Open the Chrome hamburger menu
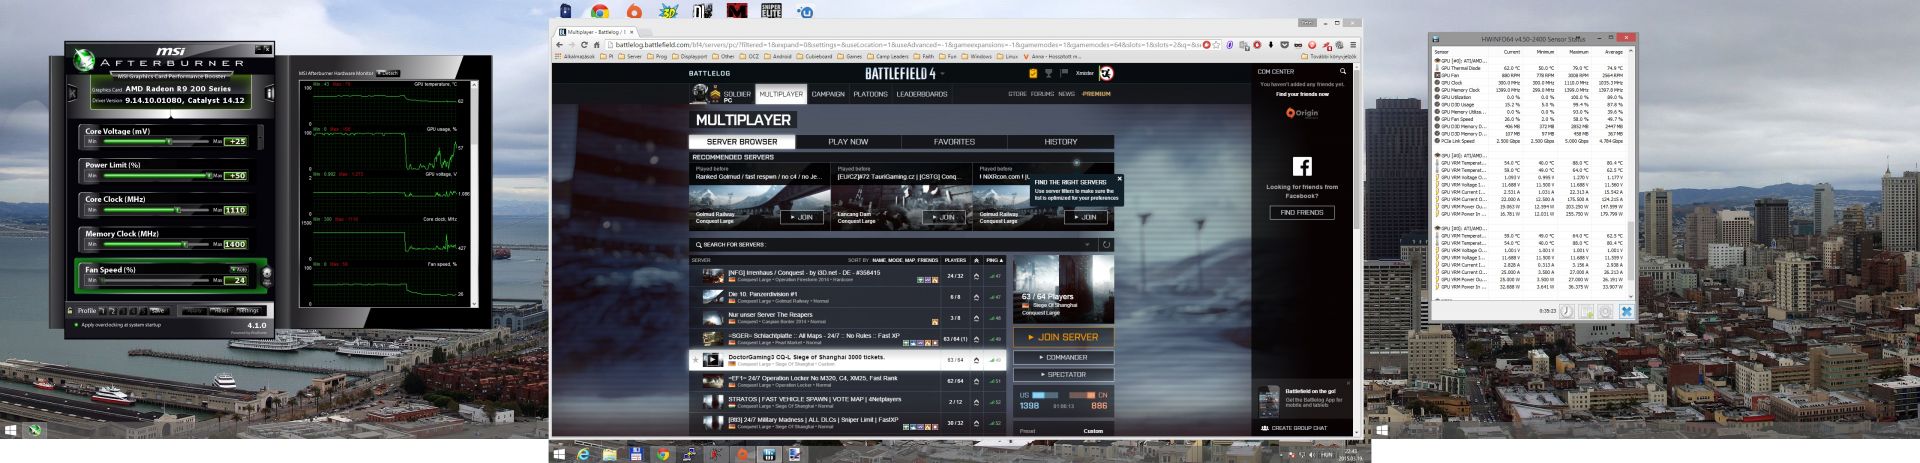The image size is (1920, 463). (1353, 45)
